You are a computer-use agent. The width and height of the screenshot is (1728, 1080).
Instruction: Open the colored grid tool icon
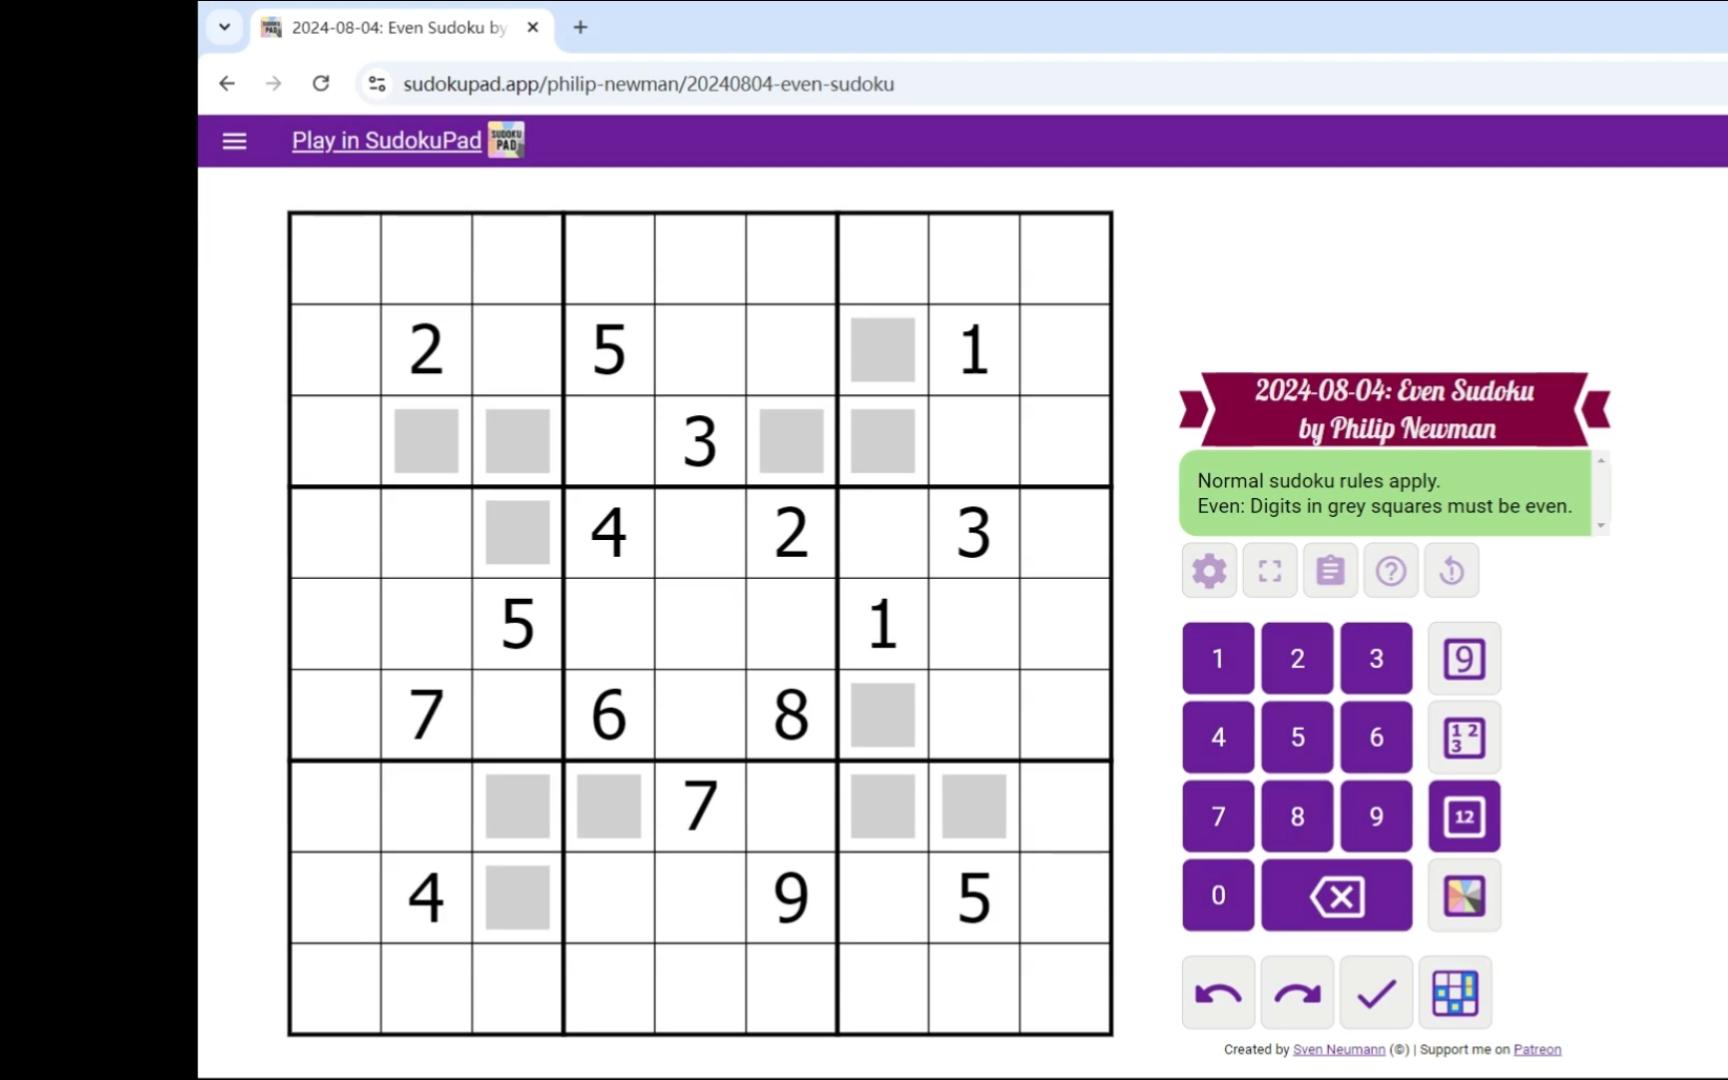click(1455, 993)
